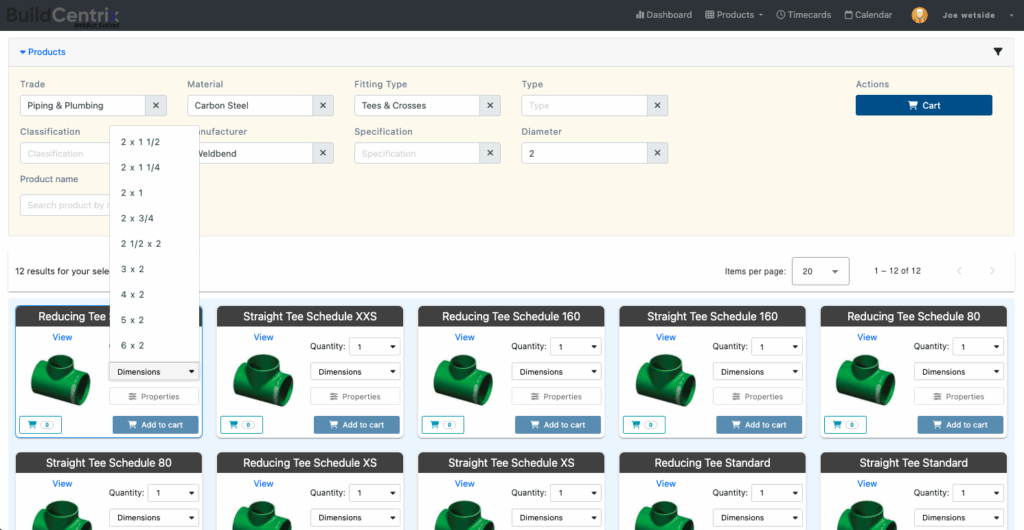This screenshot has width=1024, height=530.
Task: Clear the Carbon Steel material filter
Action: tap(323, 106)
